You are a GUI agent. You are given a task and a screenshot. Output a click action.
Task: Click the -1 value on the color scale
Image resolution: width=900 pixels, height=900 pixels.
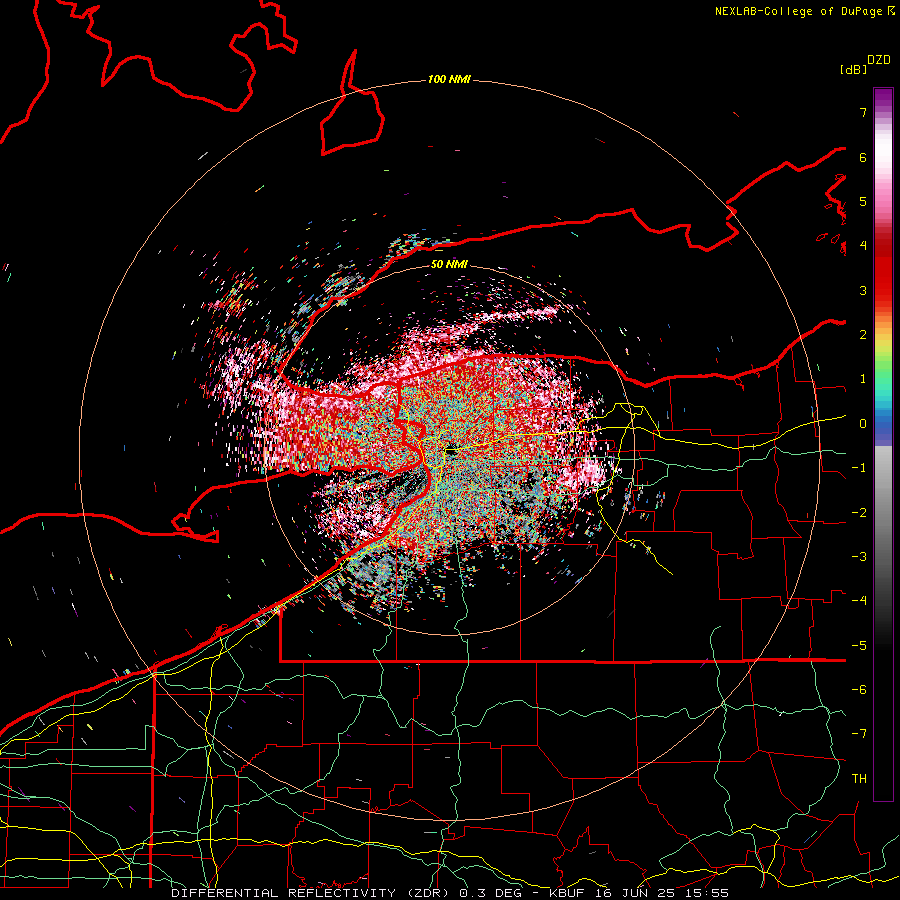click(x=859, y=468)
